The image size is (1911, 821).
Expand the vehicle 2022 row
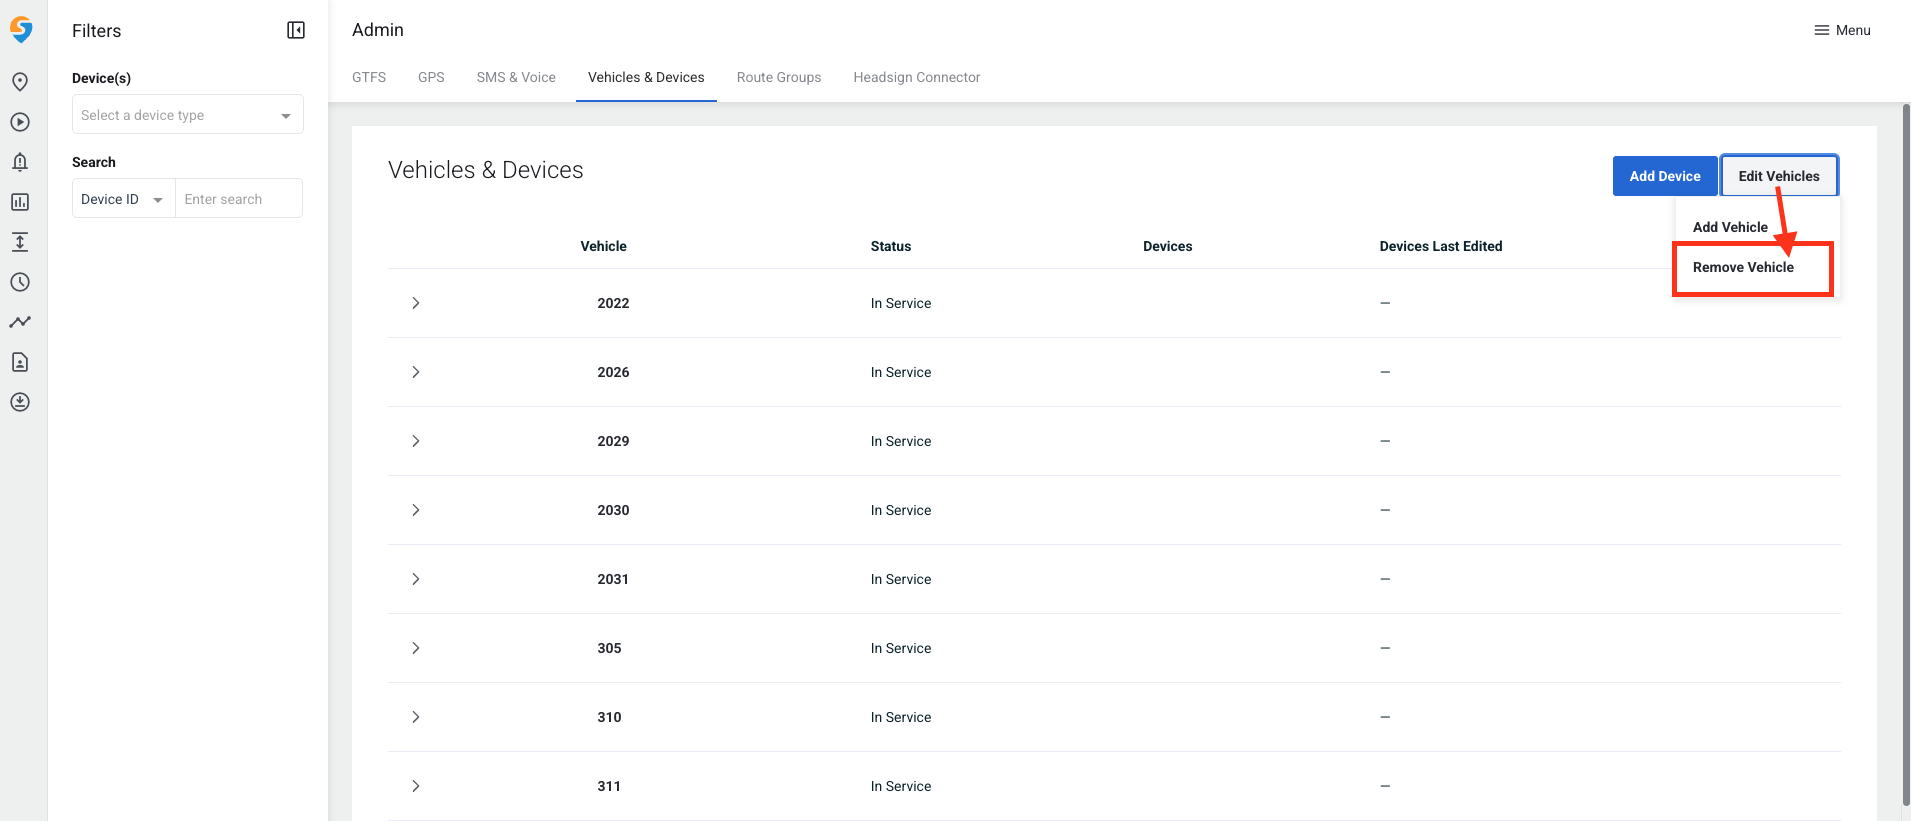click(416, 303)
